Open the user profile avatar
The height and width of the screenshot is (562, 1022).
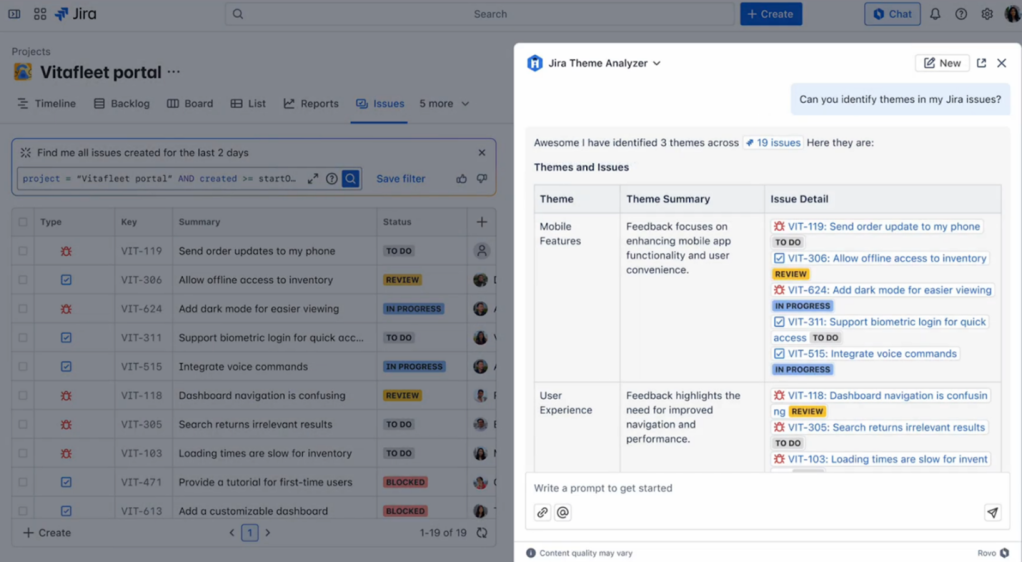1014,14
